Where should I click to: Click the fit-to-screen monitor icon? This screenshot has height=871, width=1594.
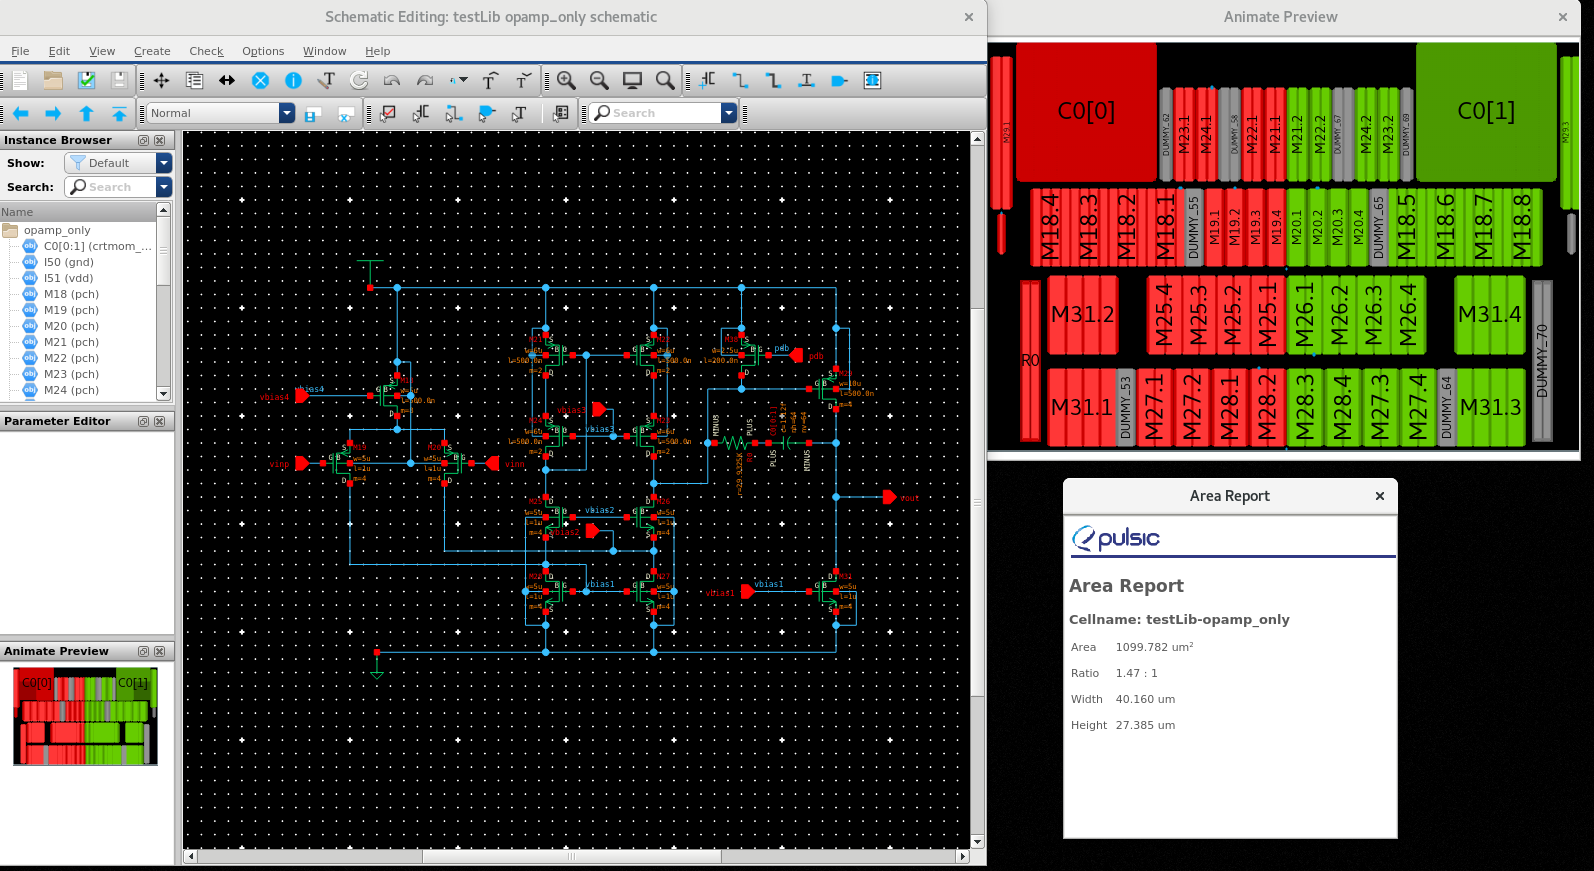pos(632,81)
